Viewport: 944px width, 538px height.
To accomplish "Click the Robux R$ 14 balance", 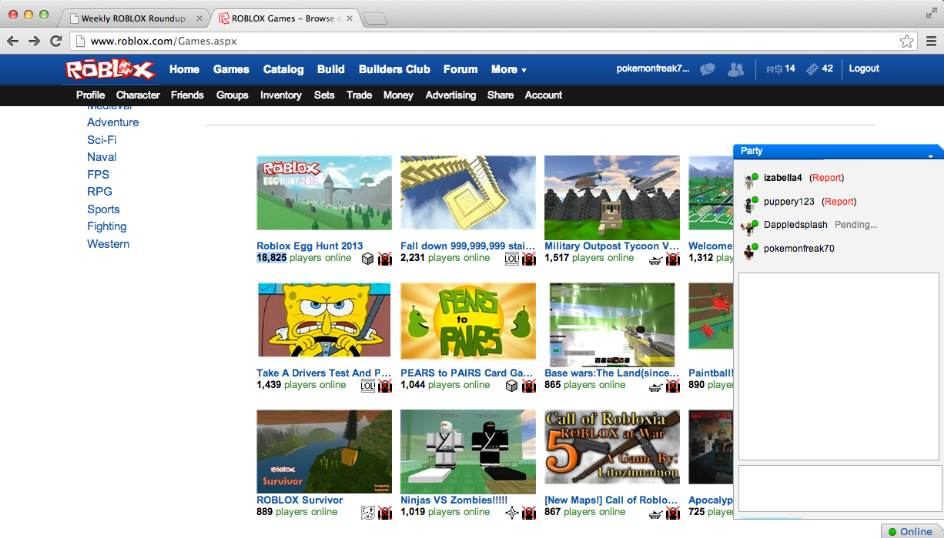I will point(781,69).
